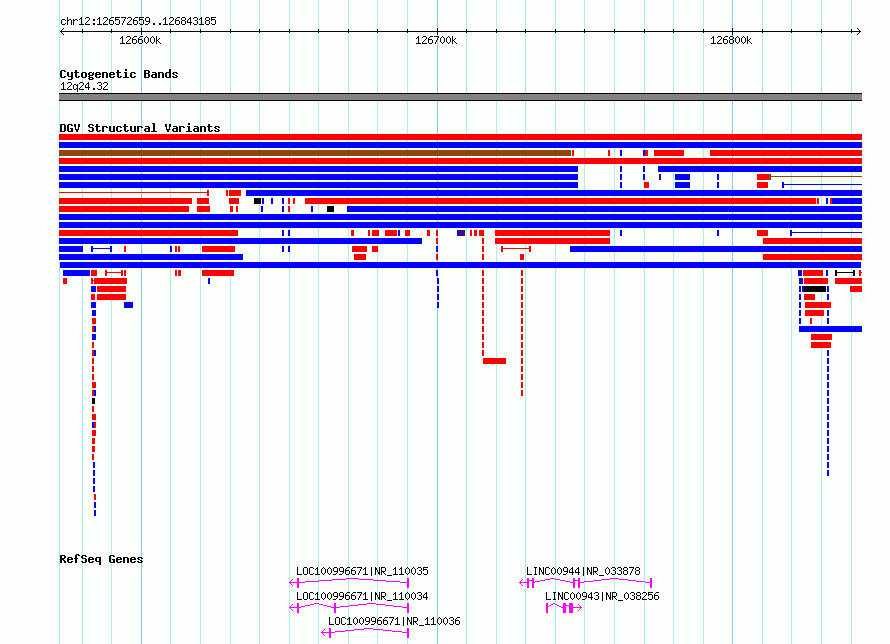This screenshot has height=644, width=890.
Task: Click the 126800k ruler label
Action: (731, 40)
